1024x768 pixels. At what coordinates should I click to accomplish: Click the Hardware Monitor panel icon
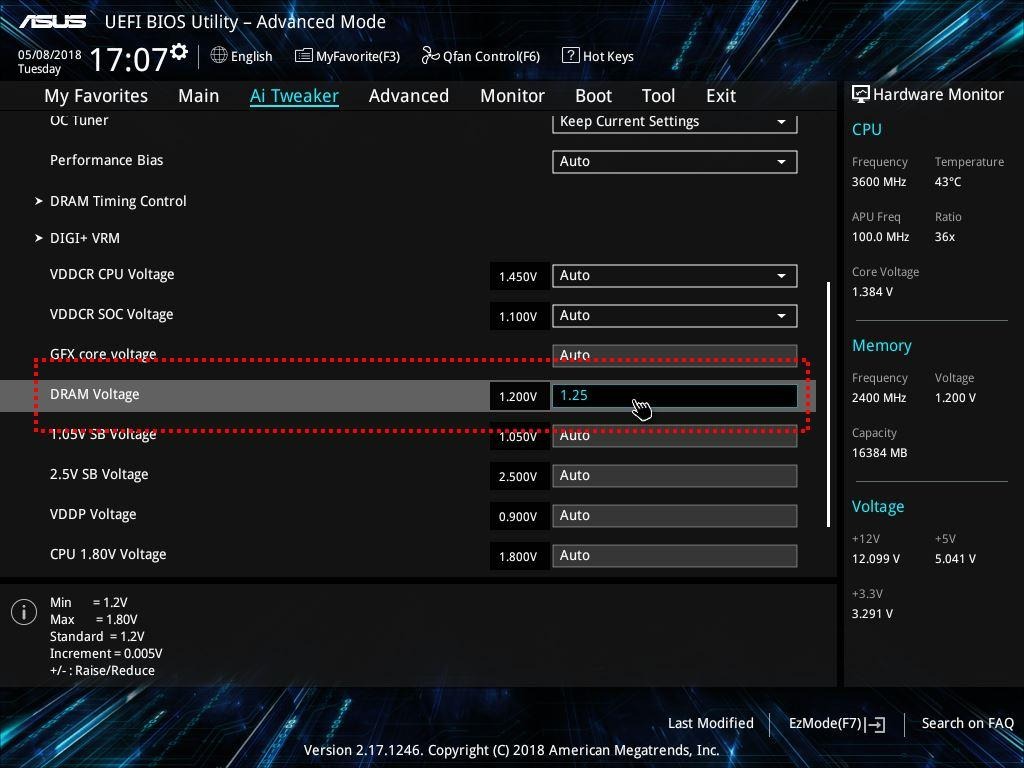tap(861, 94)
